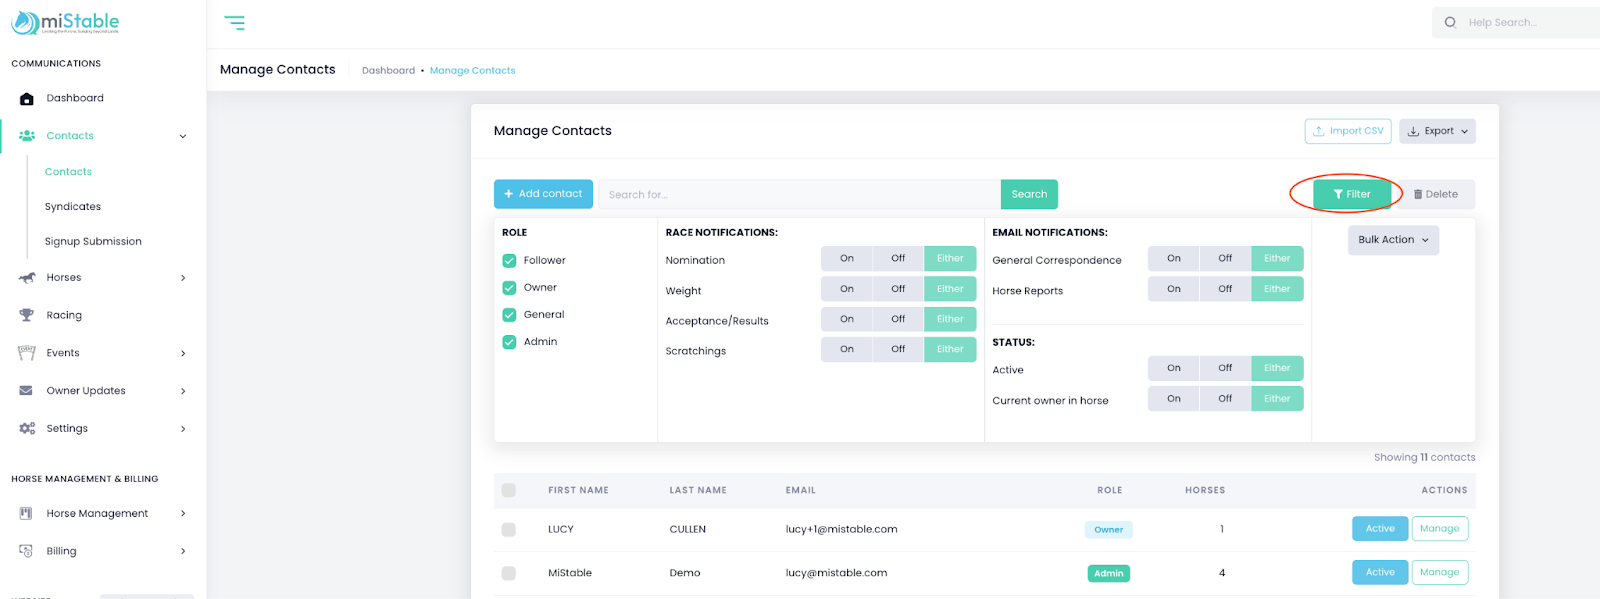Uncheck the Admin role checkbox
This screenshot has width=1600, height=599.
coord(509,342)
